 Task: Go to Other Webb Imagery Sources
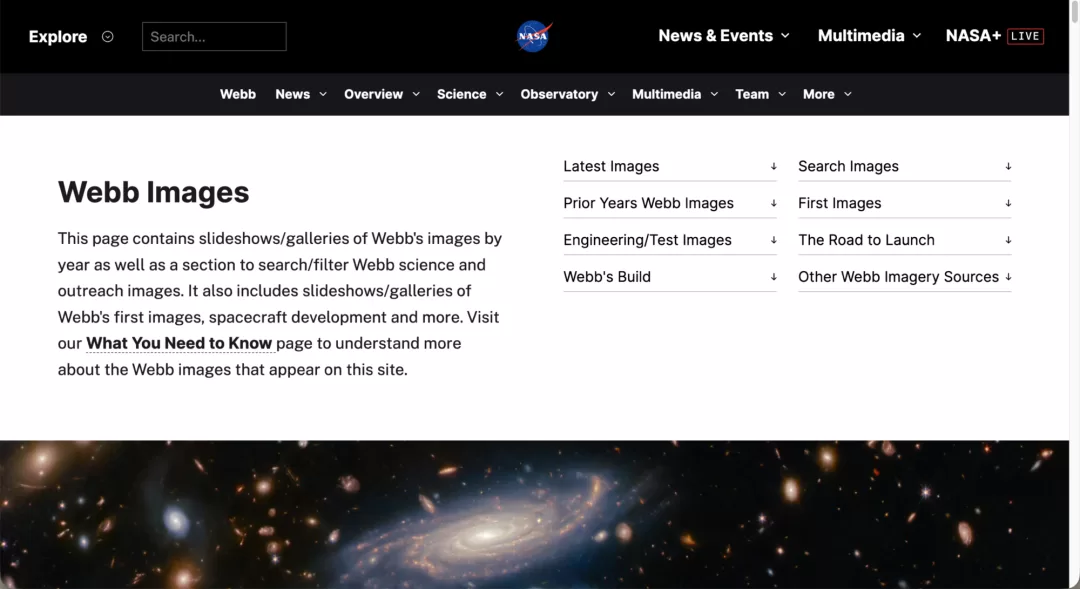(904, 277)
